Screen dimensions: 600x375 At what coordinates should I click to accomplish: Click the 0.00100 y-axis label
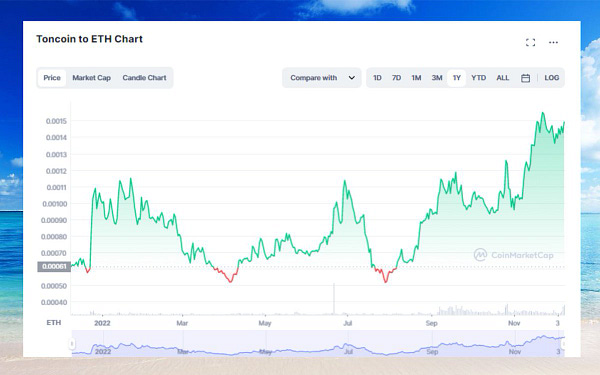coord(55,204)
